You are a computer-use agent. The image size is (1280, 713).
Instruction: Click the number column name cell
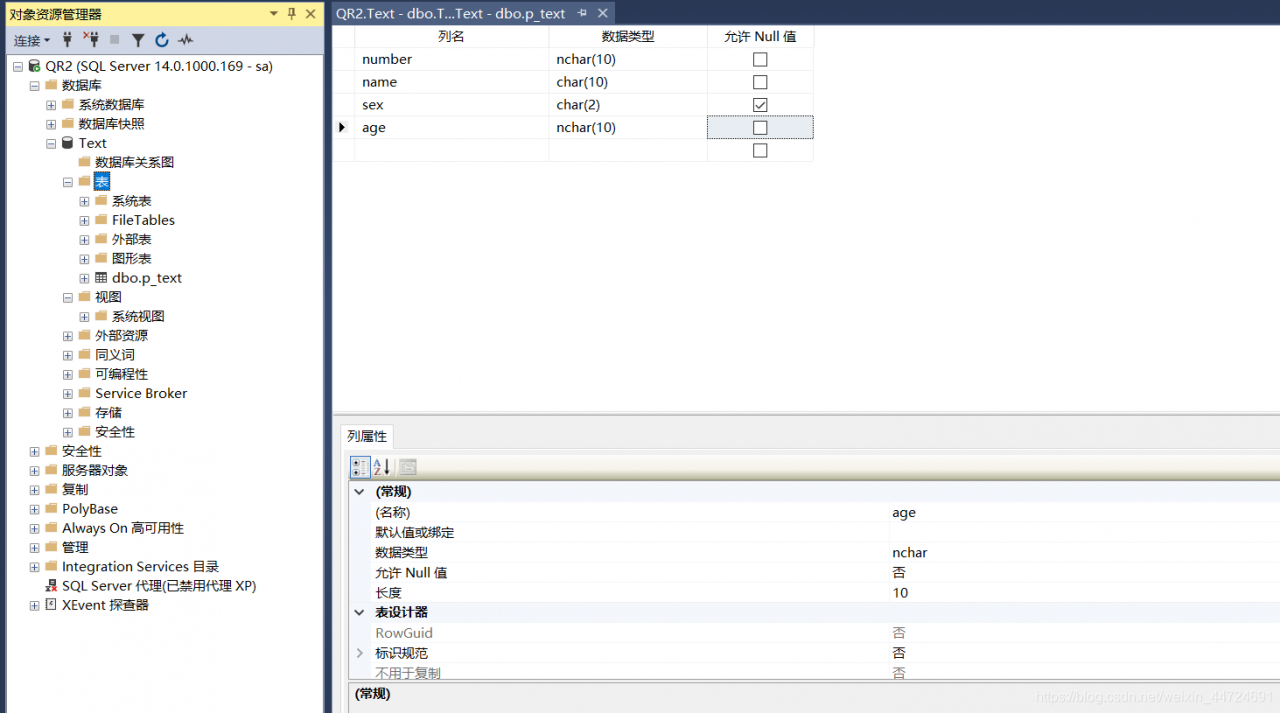[x=452, y=59]
